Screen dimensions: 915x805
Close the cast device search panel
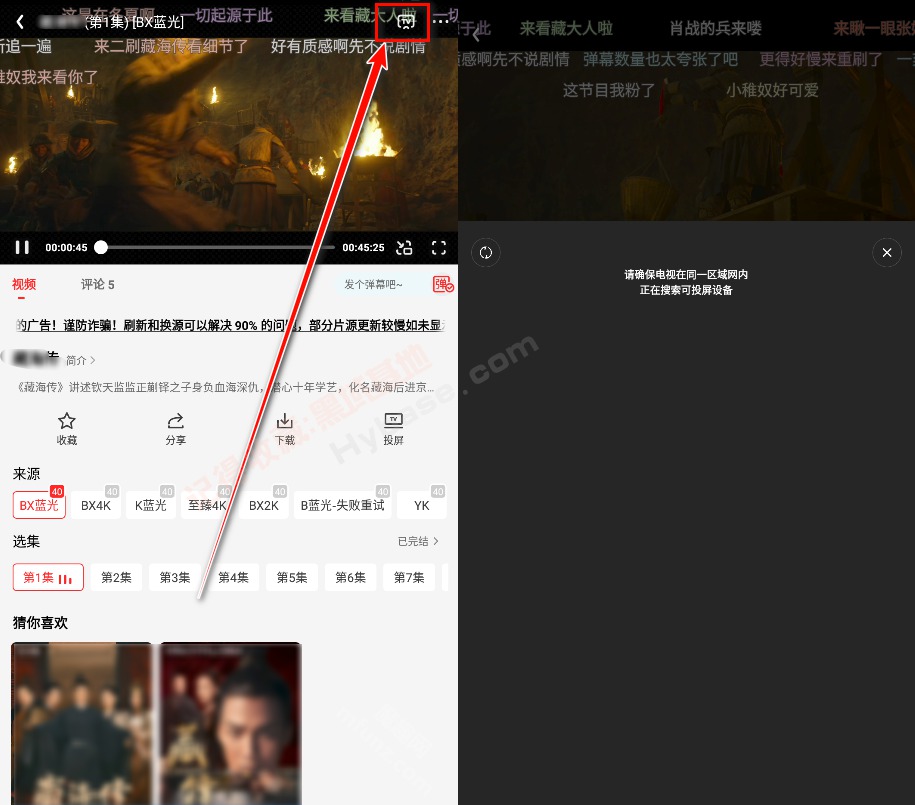tap(886, 253)
